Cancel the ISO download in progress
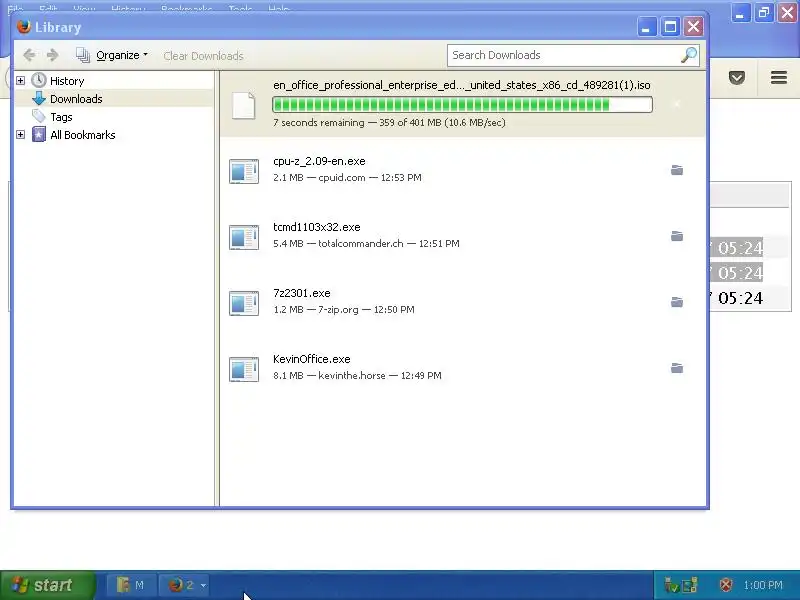Image resolution: width=800 pixels, height=600 pixels. tap(677, 104)
